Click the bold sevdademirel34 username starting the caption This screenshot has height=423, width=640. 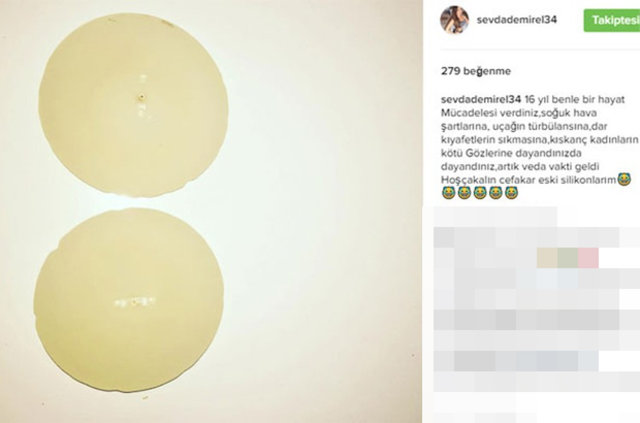click(481, 99)
